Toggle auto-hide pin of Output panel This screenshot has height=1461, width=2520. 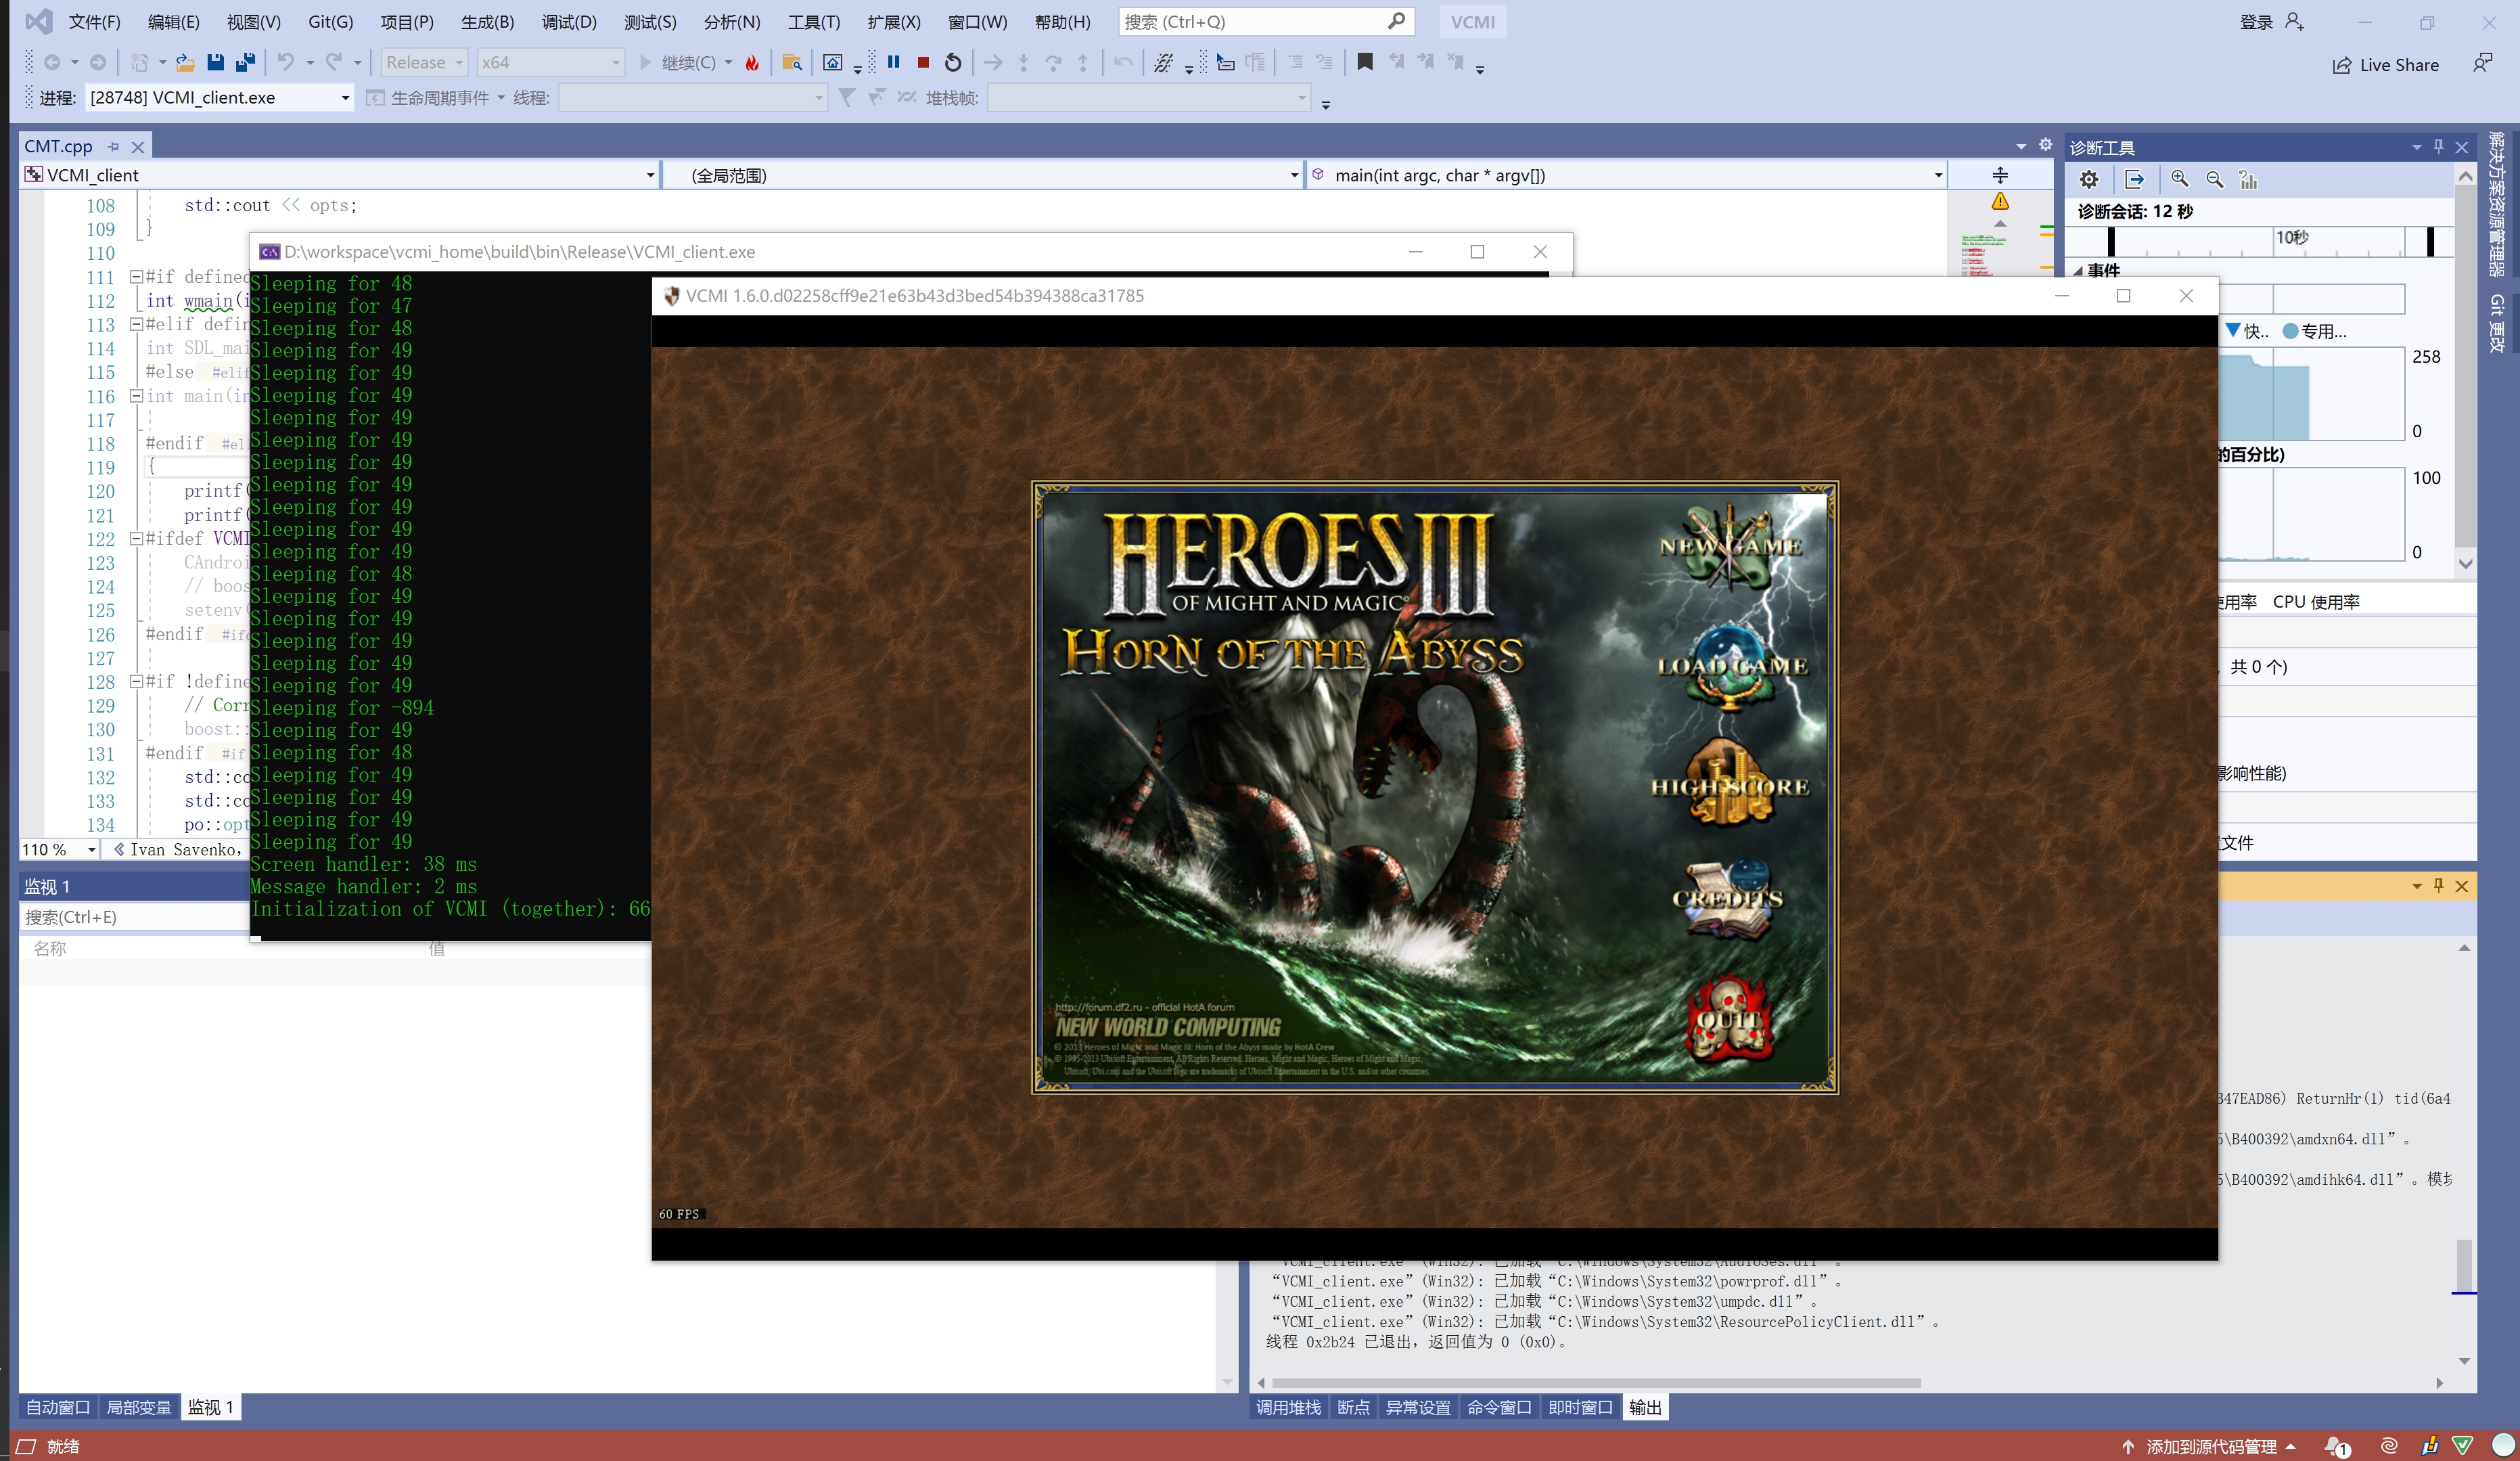2439,886
